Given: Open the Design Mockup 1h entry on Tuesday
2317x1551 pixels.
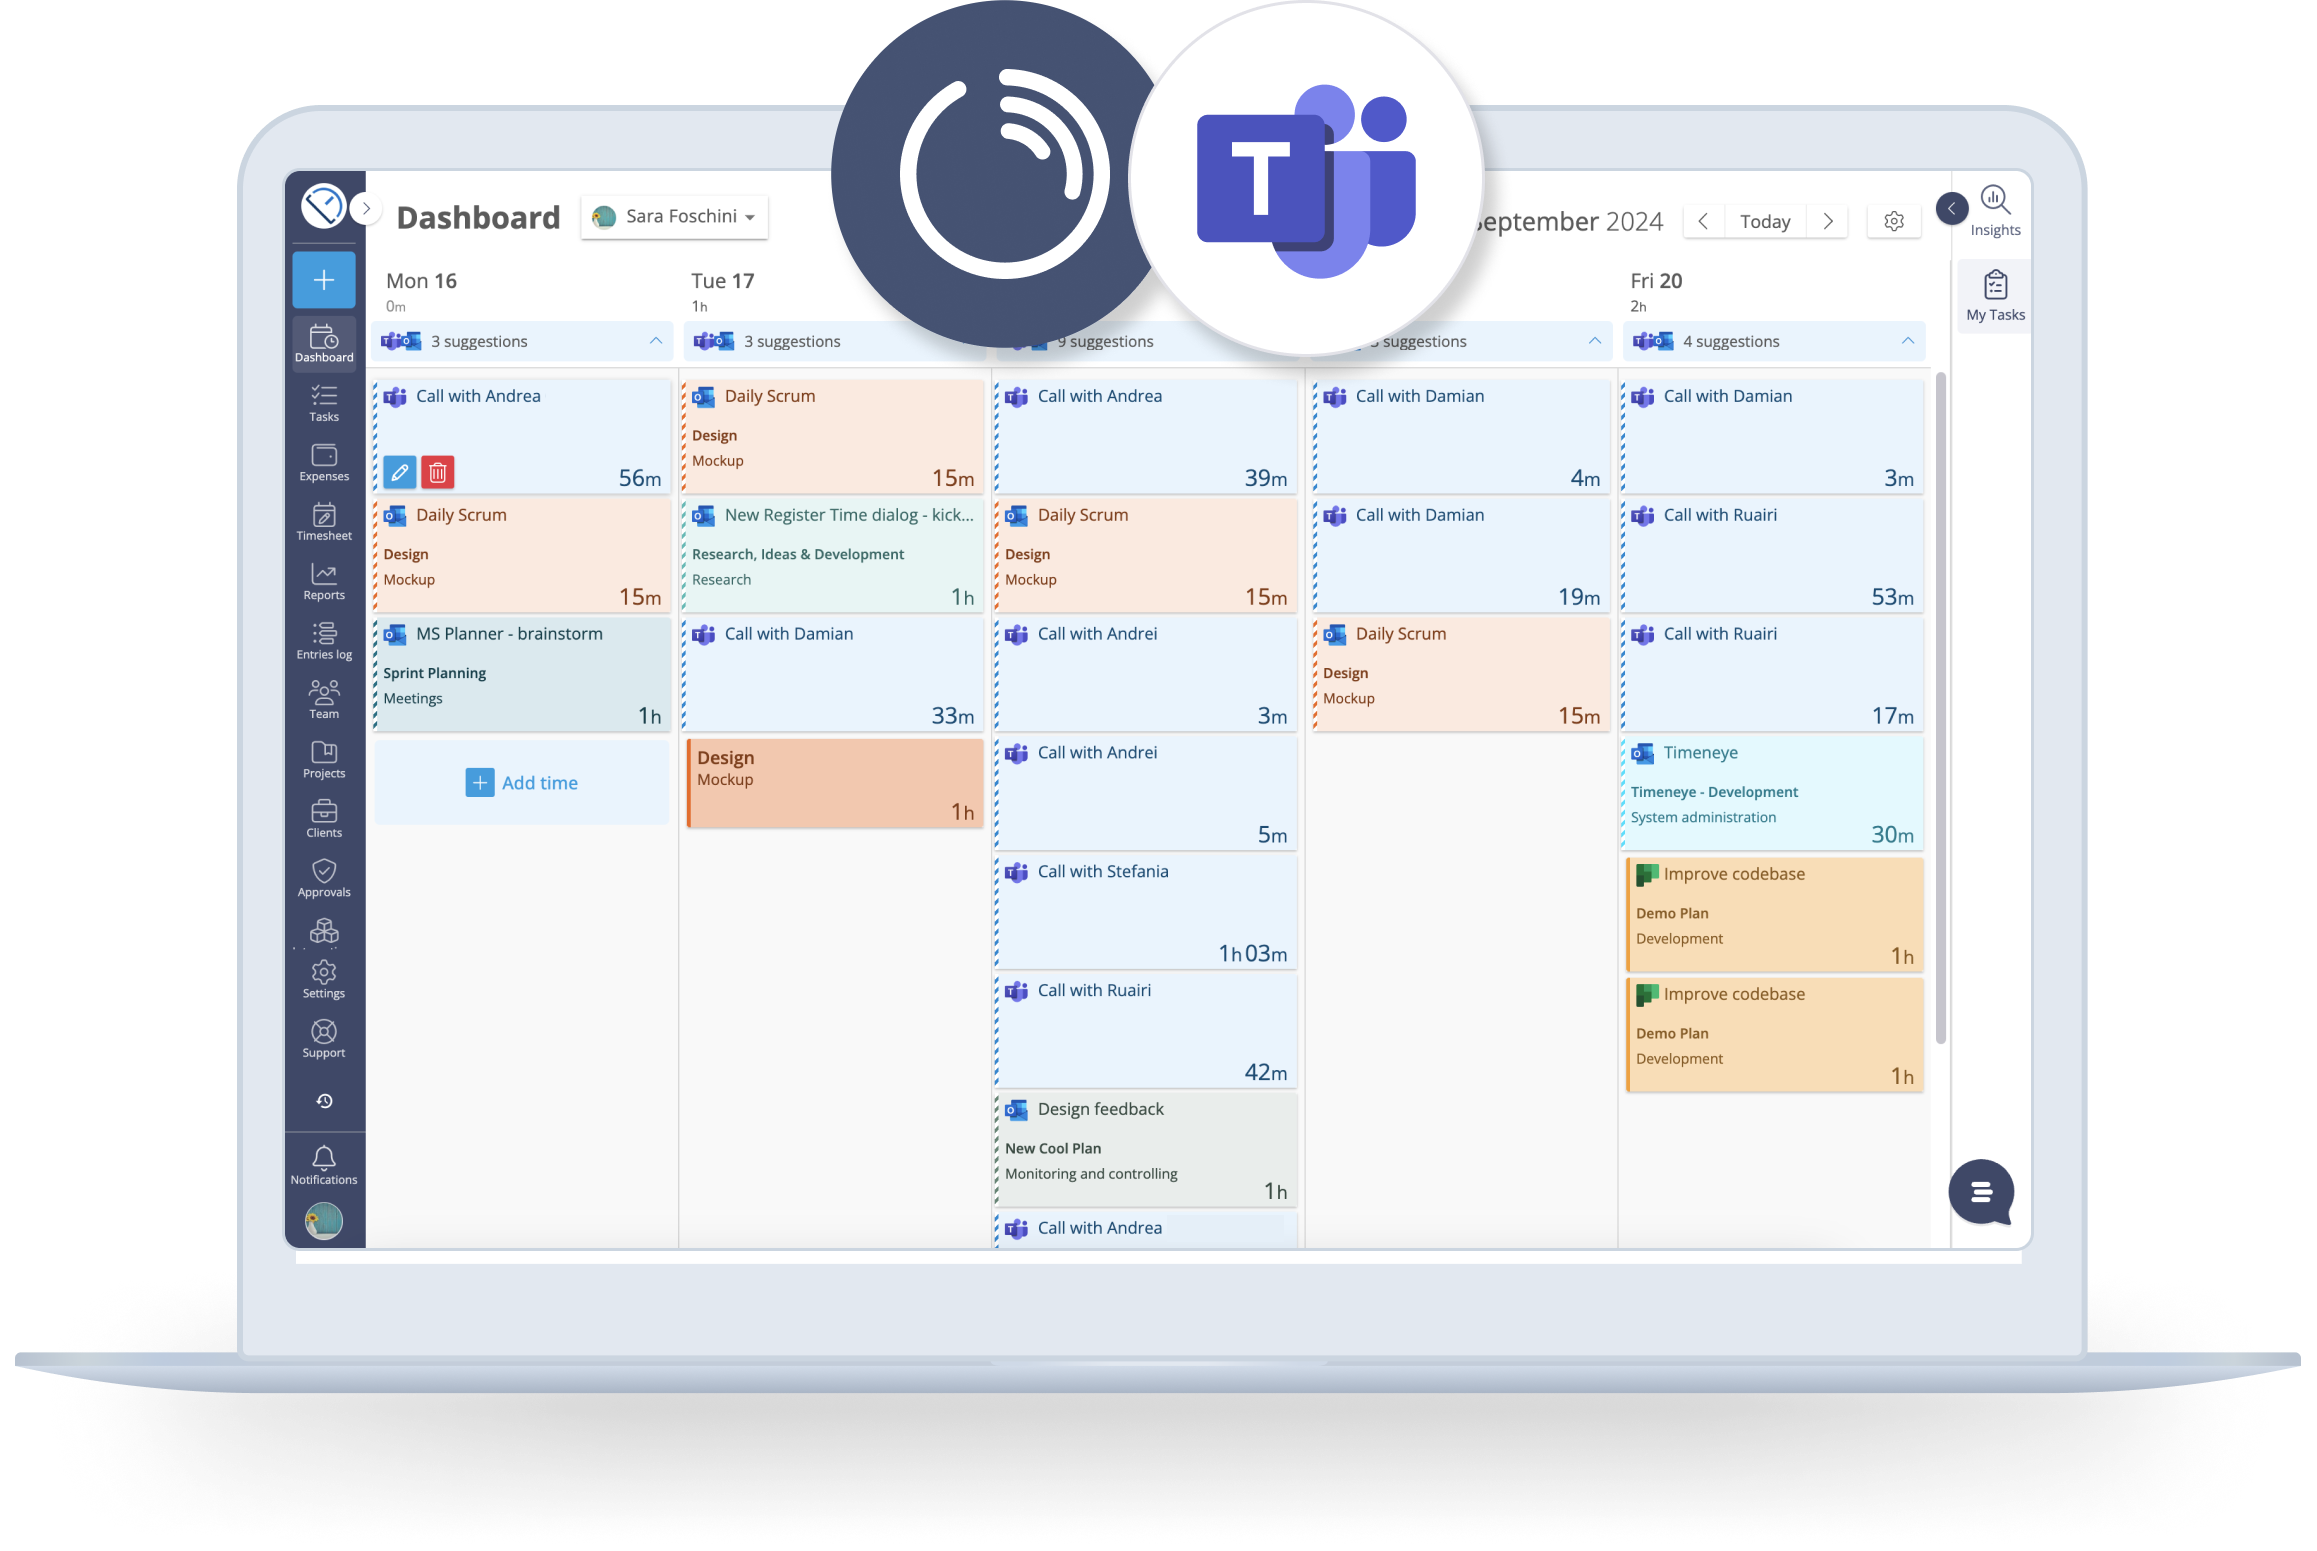Looking at the screenshot, I should 835,783.
